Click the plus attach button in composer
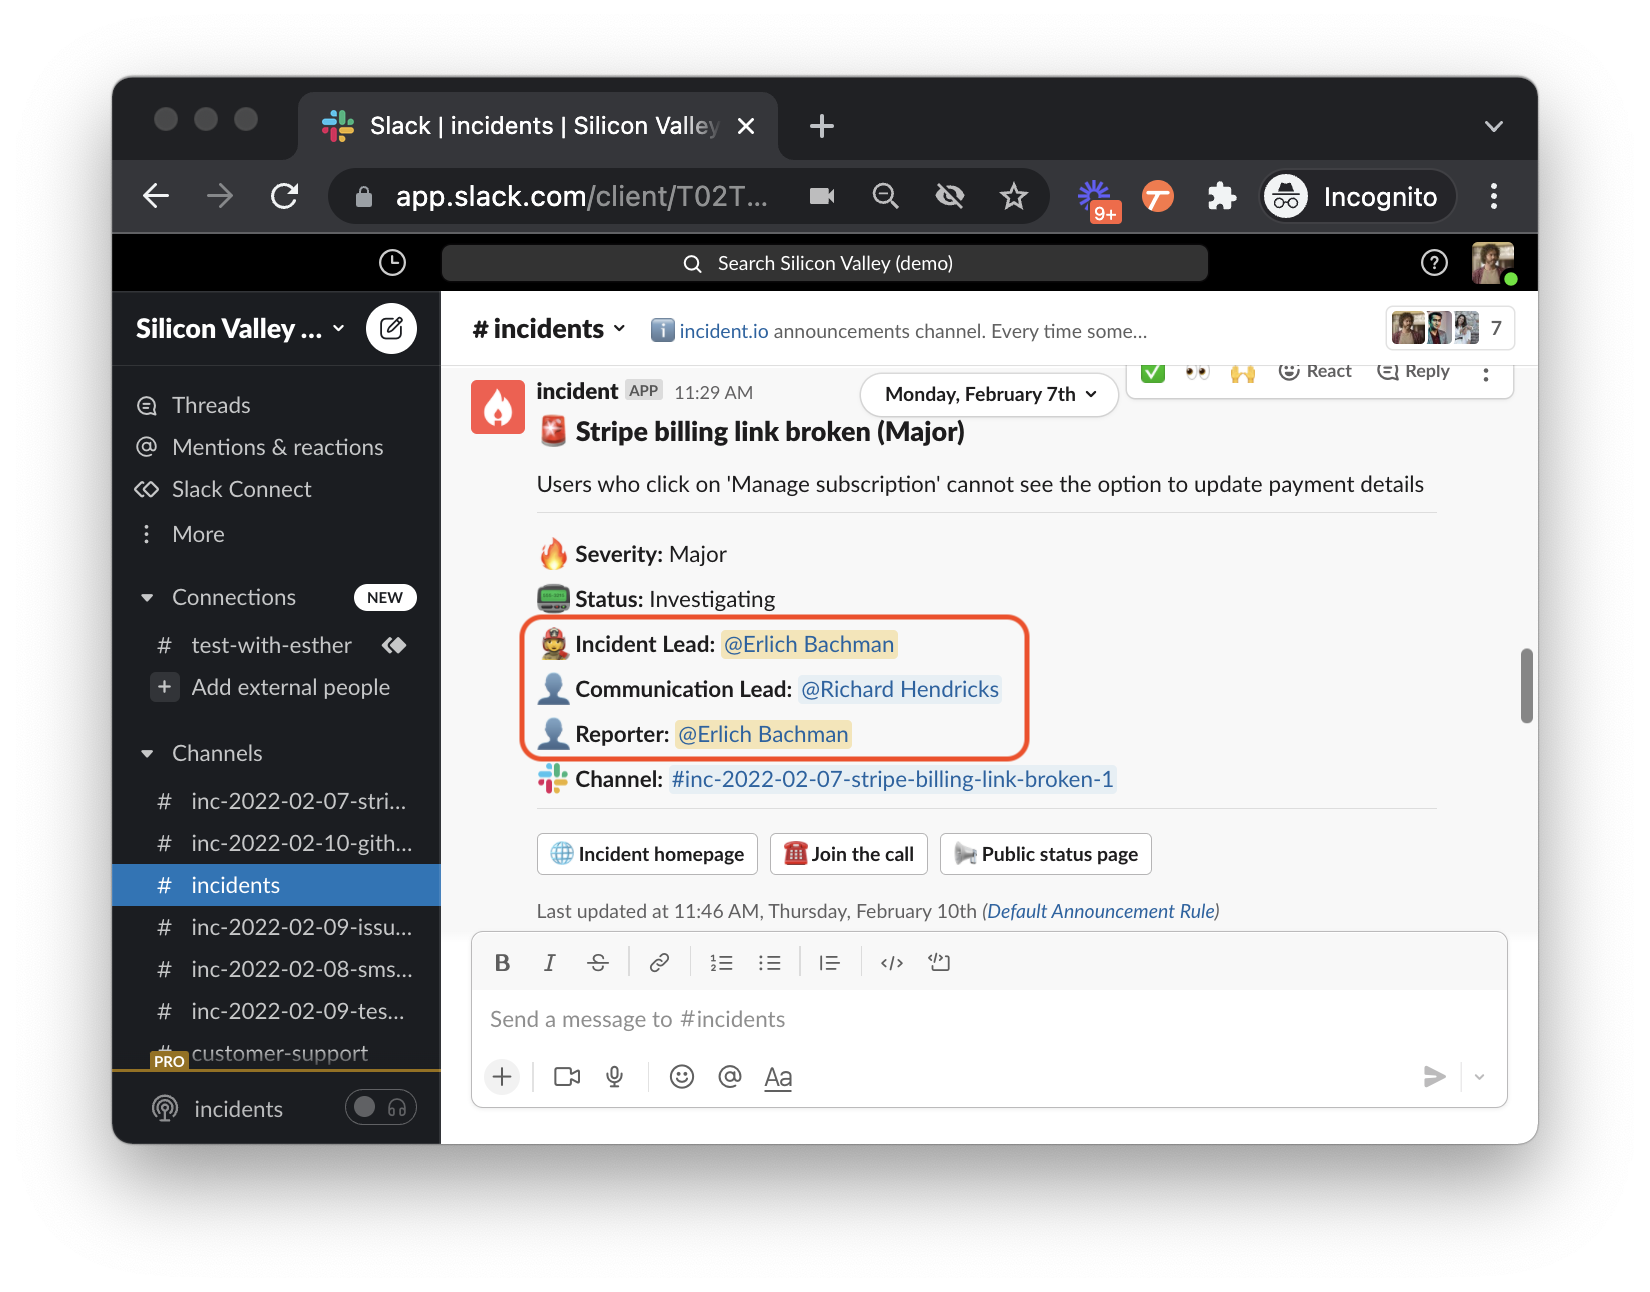1650x1292 pixels. (502, 1077)
